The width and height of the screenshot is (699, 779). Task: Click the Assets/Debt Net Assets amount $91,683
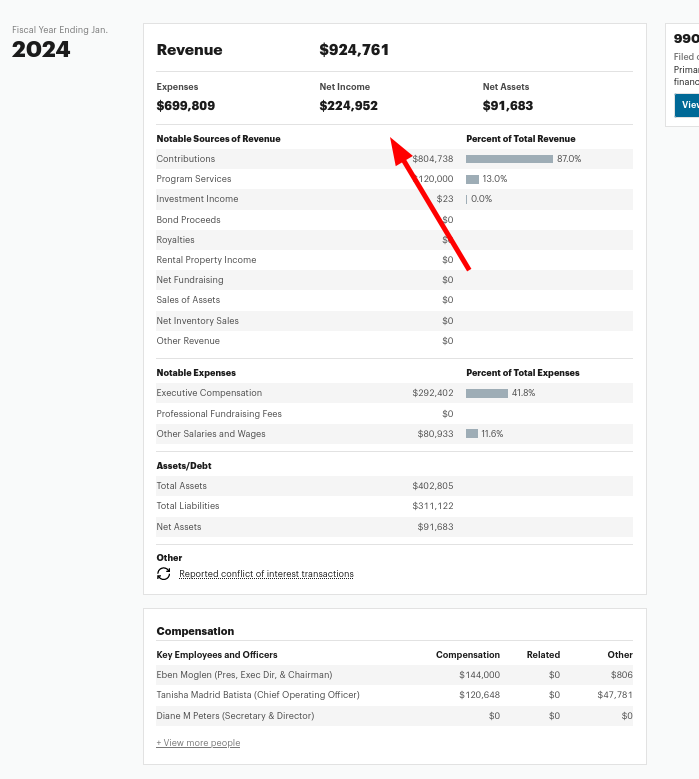[x=435, y=527]
